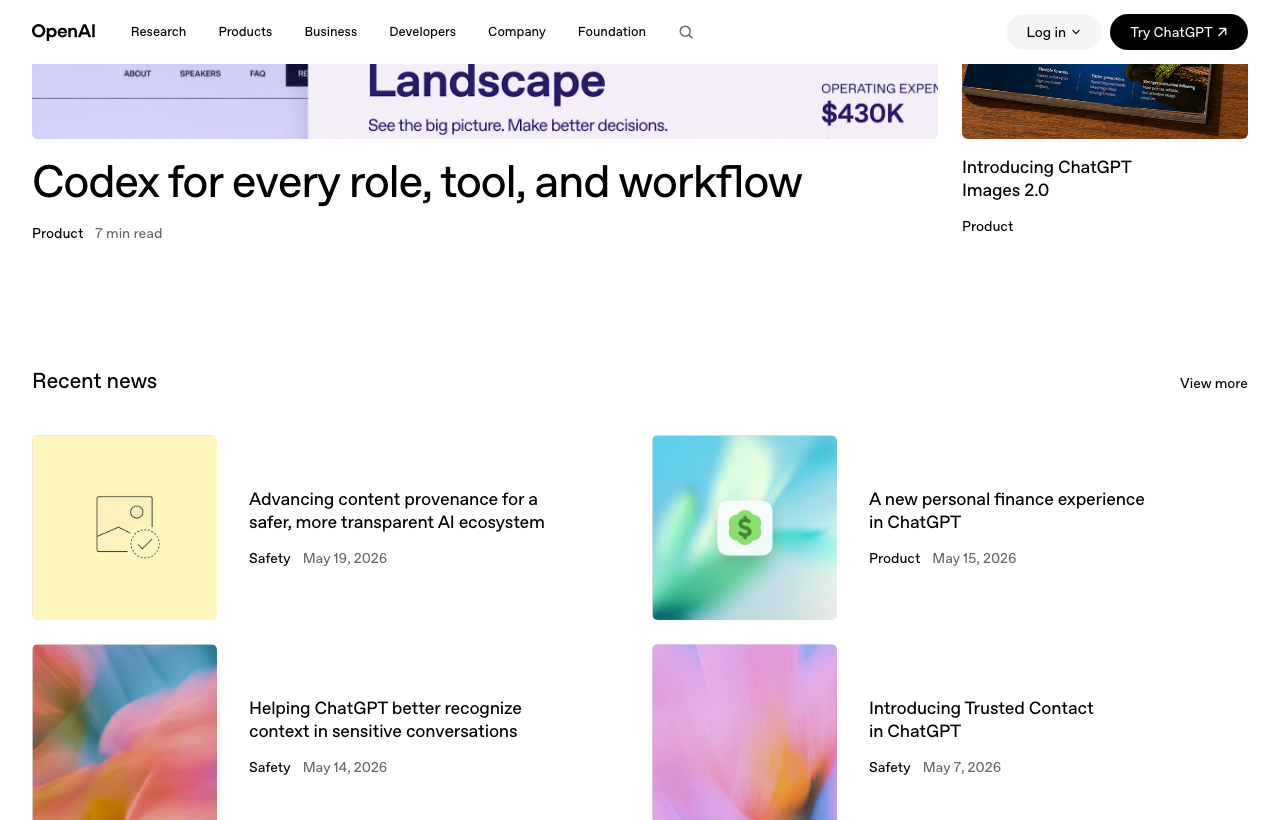This screenshot has height=820, width=1280.
Task: Read Advancing content provenance article
Action: (x=397, y=511)
